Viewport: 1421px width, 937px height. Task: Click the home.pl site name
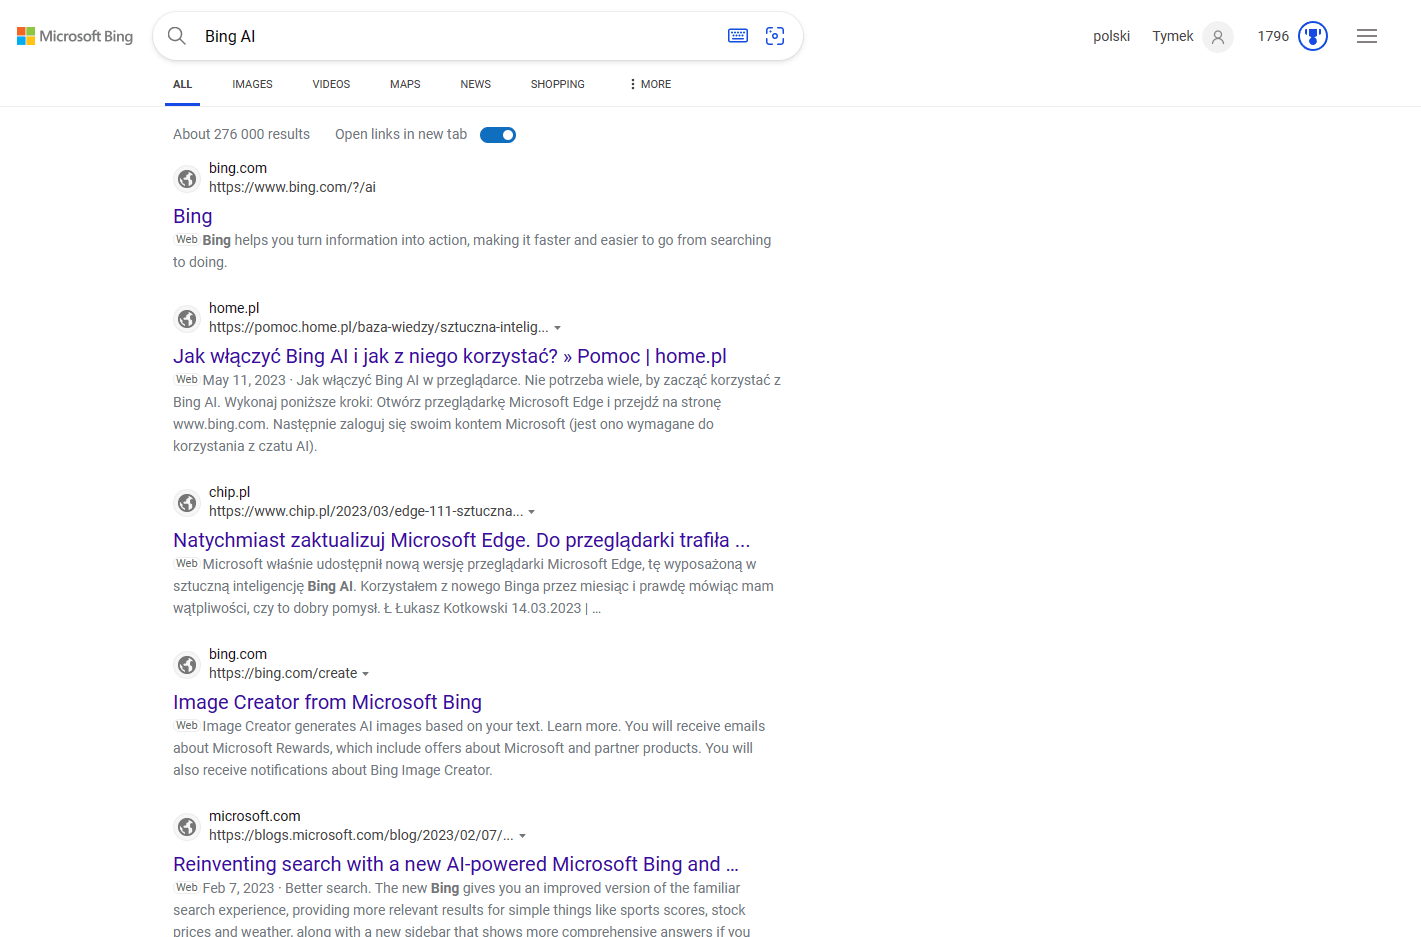coord(234,308)
